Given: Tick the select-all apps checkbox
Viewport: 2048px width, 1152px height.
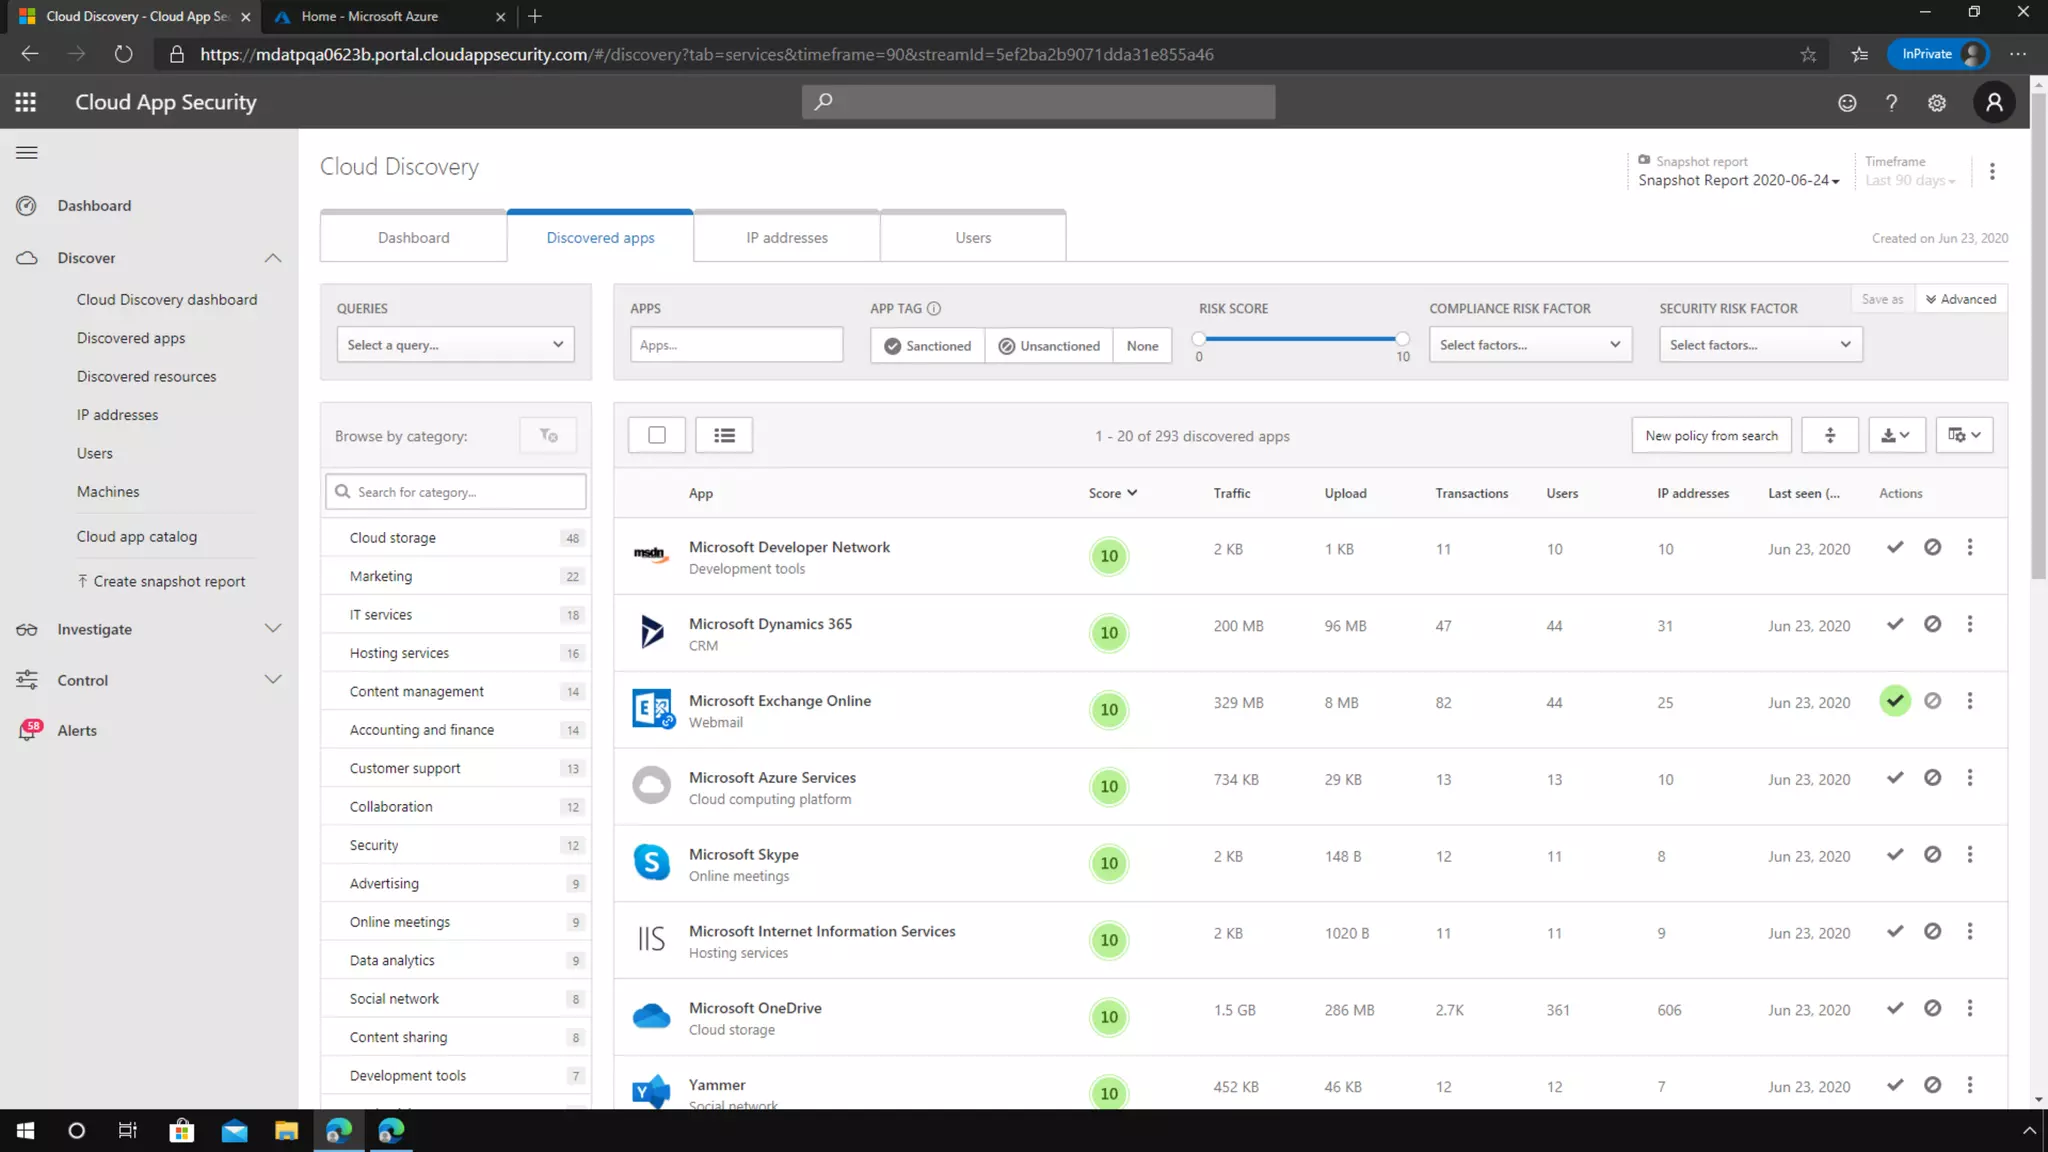Looking at the screenshot, I should click(657, 435).
